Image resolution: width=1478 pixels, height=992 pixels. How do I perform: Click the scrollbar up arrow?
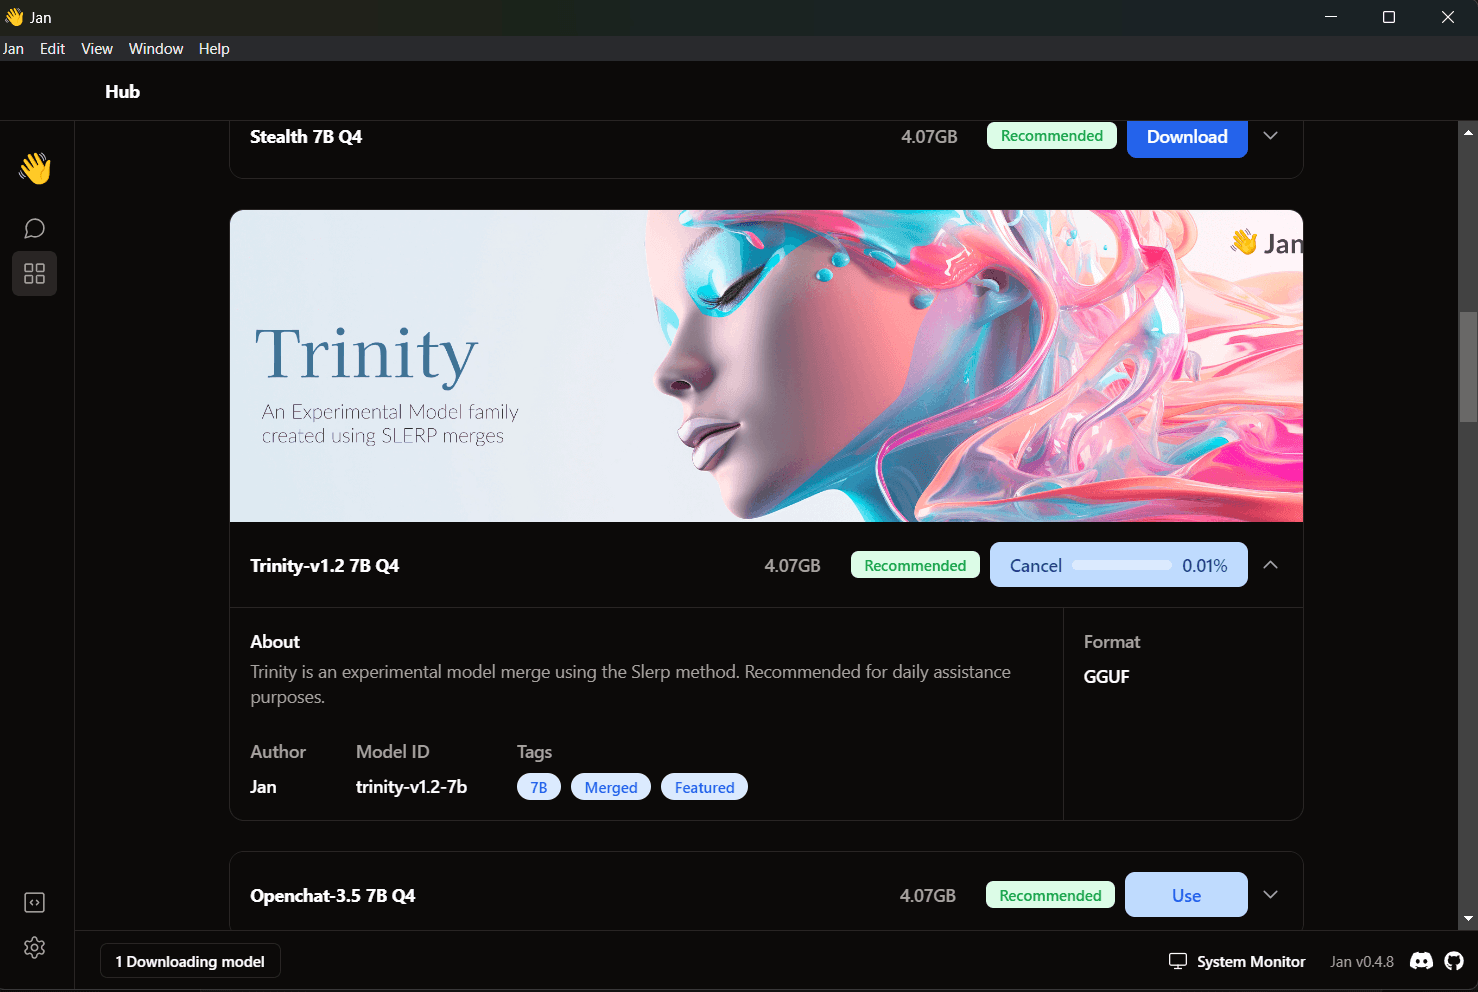point(1468,132)
